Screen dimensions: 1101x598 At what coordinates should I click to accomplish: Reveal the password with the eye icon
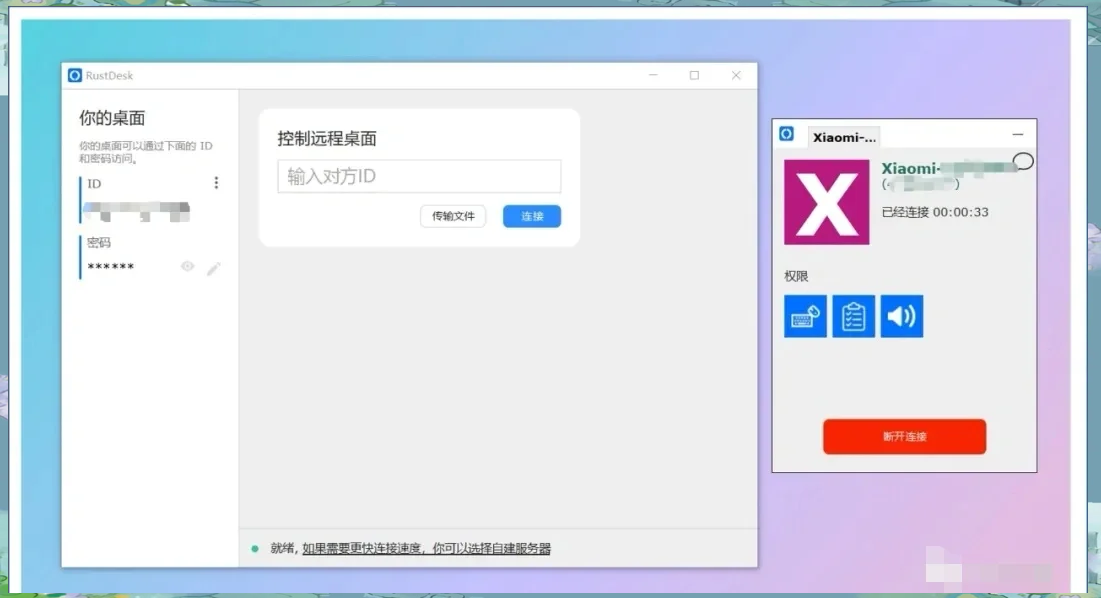[x=187, y=267]
